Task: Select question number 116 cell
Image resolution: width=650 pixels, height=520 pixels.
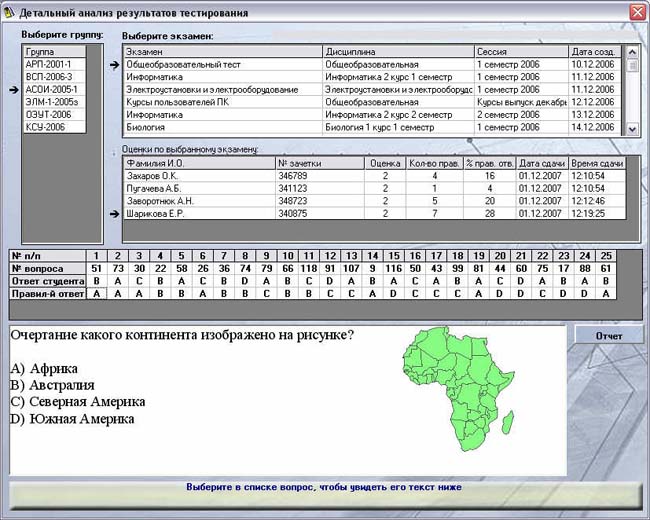Action: pyautogui.click(x=394, y=268)
